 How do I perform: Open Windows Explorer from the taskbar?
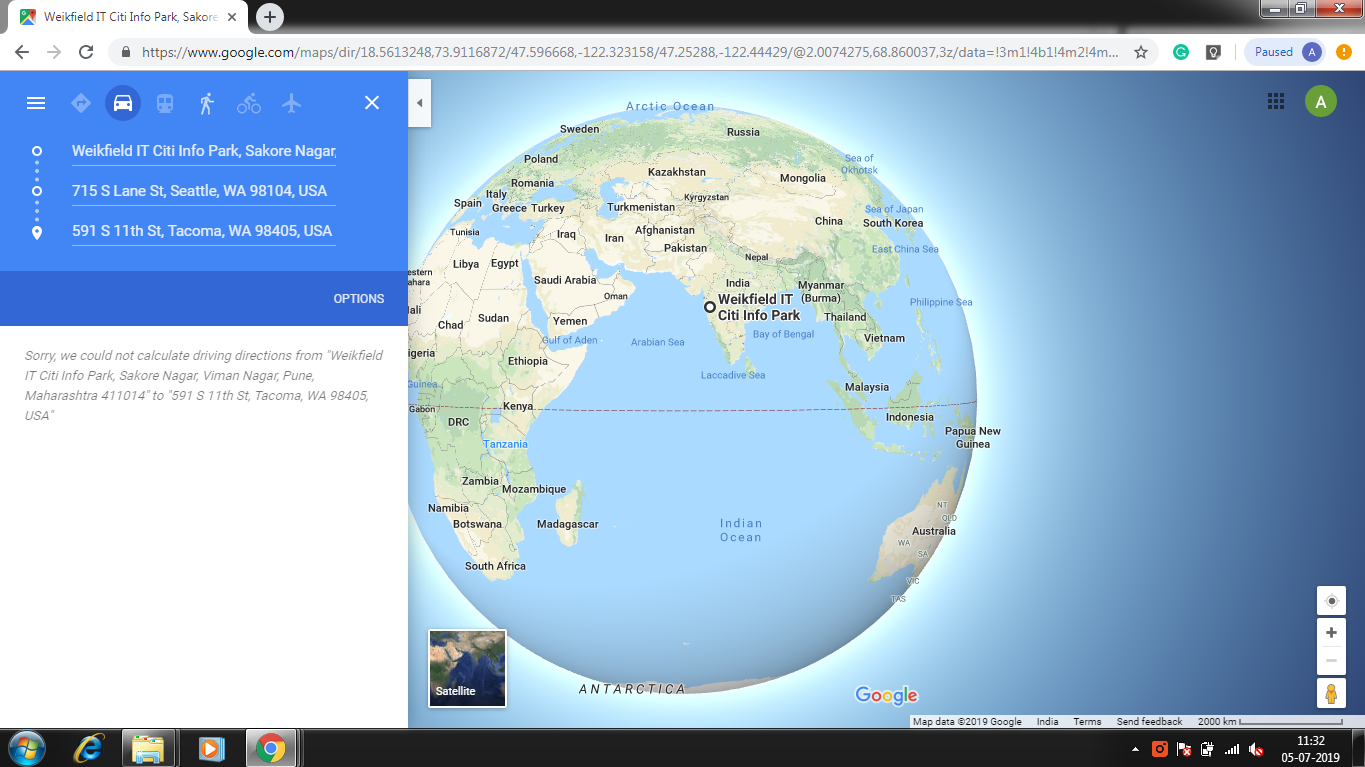(x=148, y=748)
